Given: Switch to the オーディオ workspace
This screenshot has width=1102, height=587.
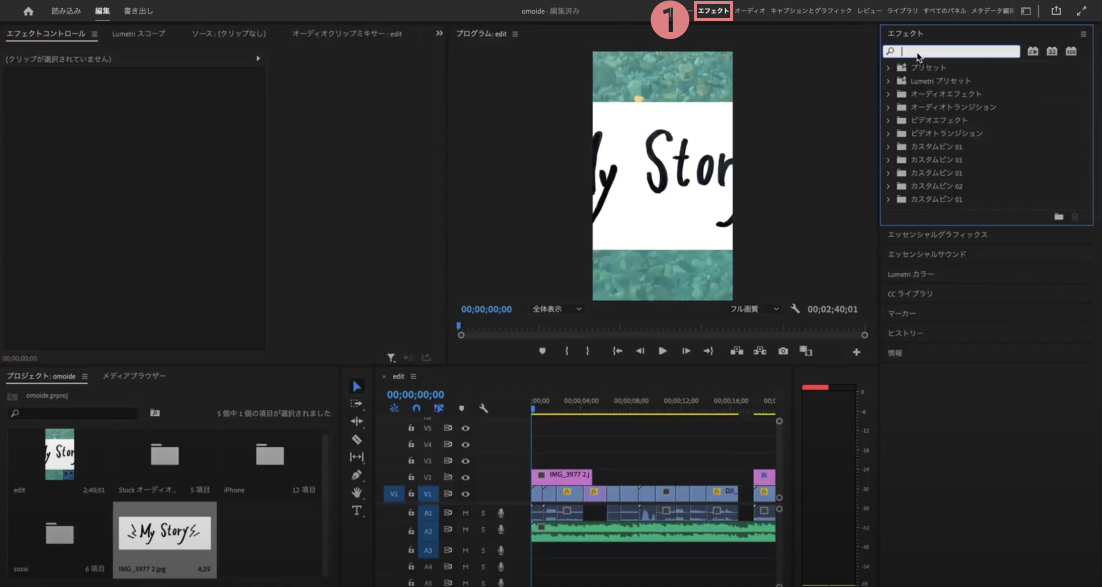Looking at the screenshot, I should coord(750,11).
